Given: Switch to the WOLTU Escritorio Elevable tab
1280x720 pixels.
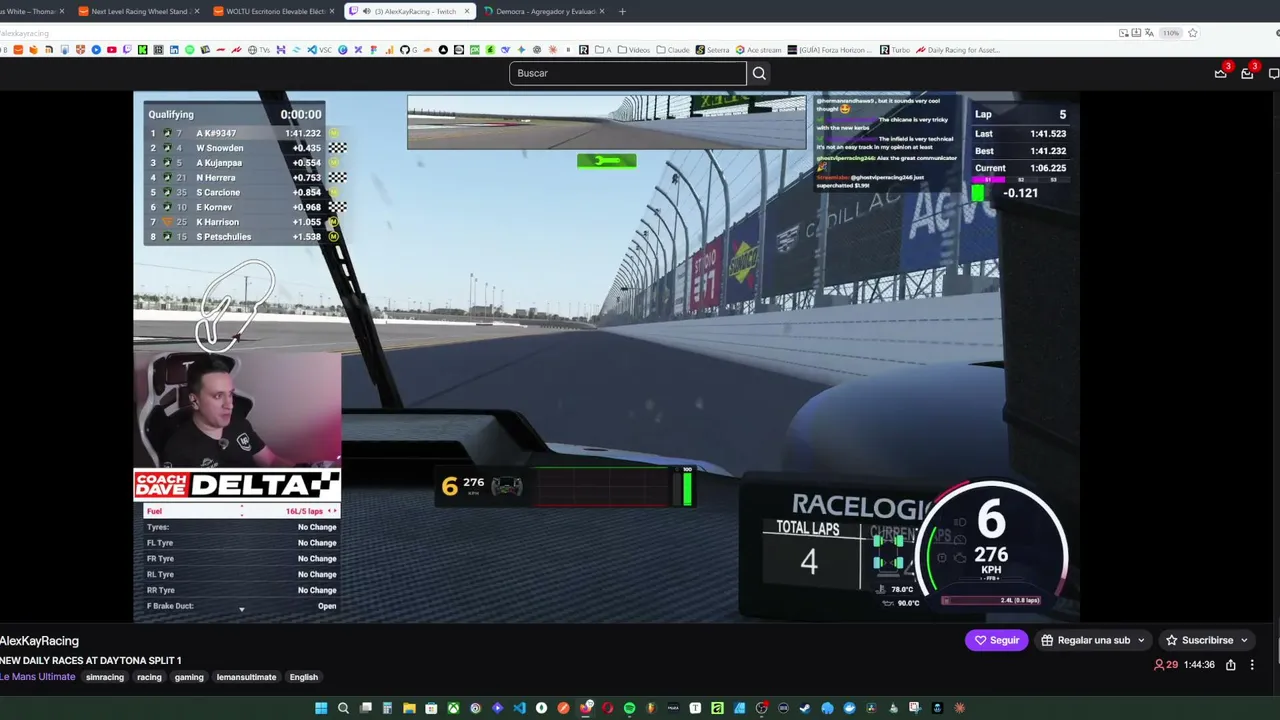Looking at the screenshot, I should (273, 12).
